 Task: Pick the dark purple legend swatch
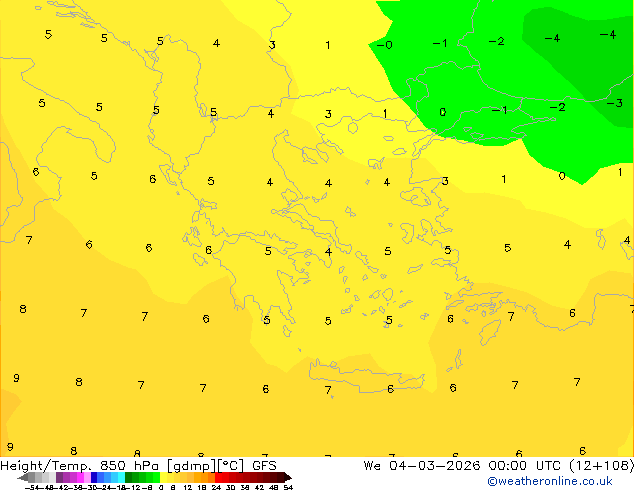(59, 478)
